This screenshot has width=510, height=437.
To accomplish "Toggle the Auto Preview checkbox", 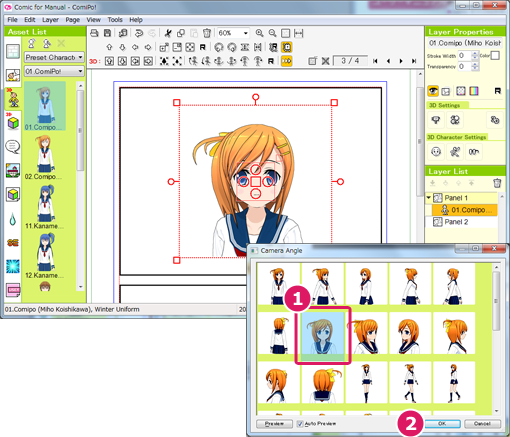I will pyautogui.click(x=300, y=424).
